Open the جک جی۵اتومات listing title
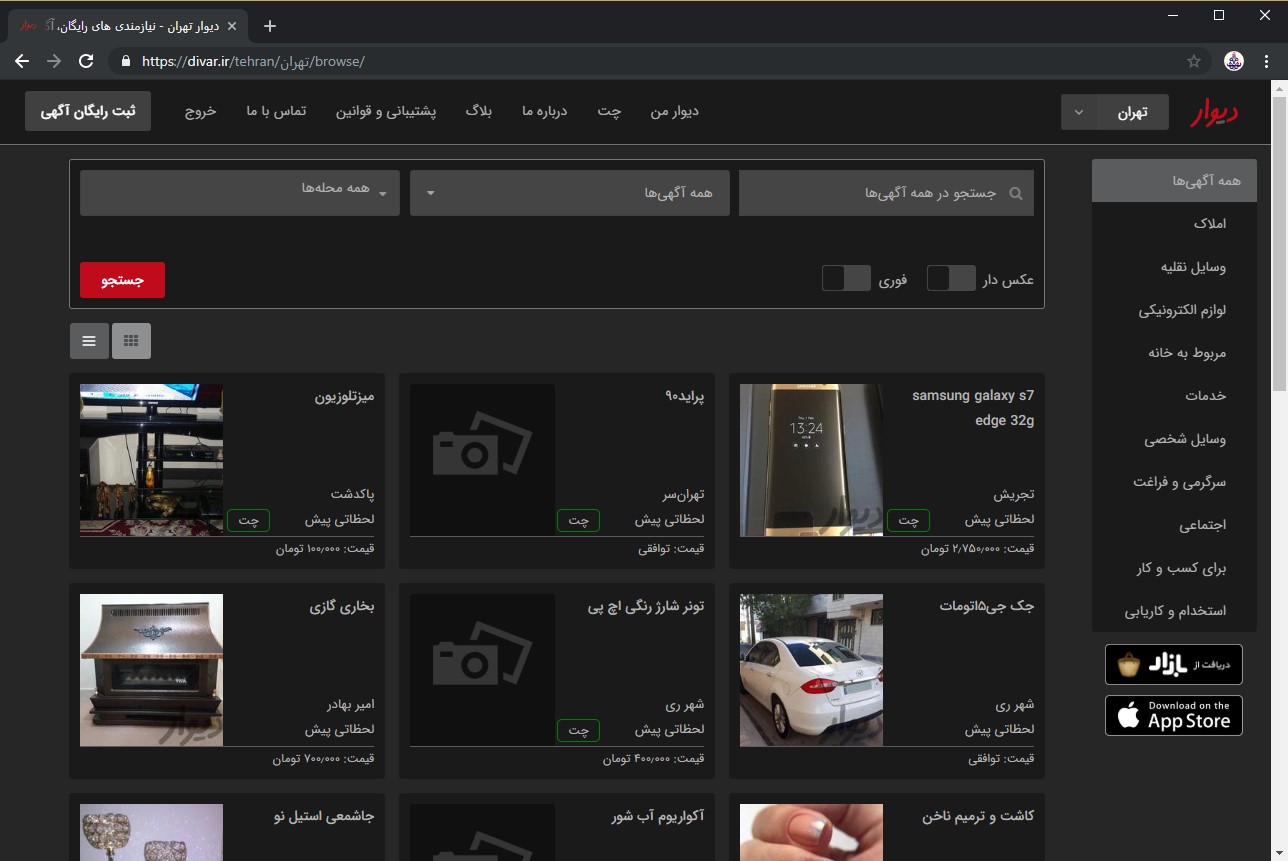1288x861 pixels. tap(987, 606)
